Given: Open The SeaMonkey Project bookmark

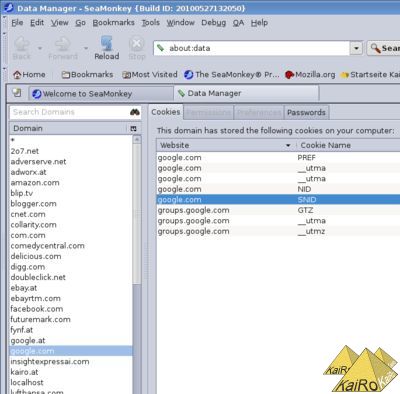Looking at the screenshot, I should (x=232, y=75).
